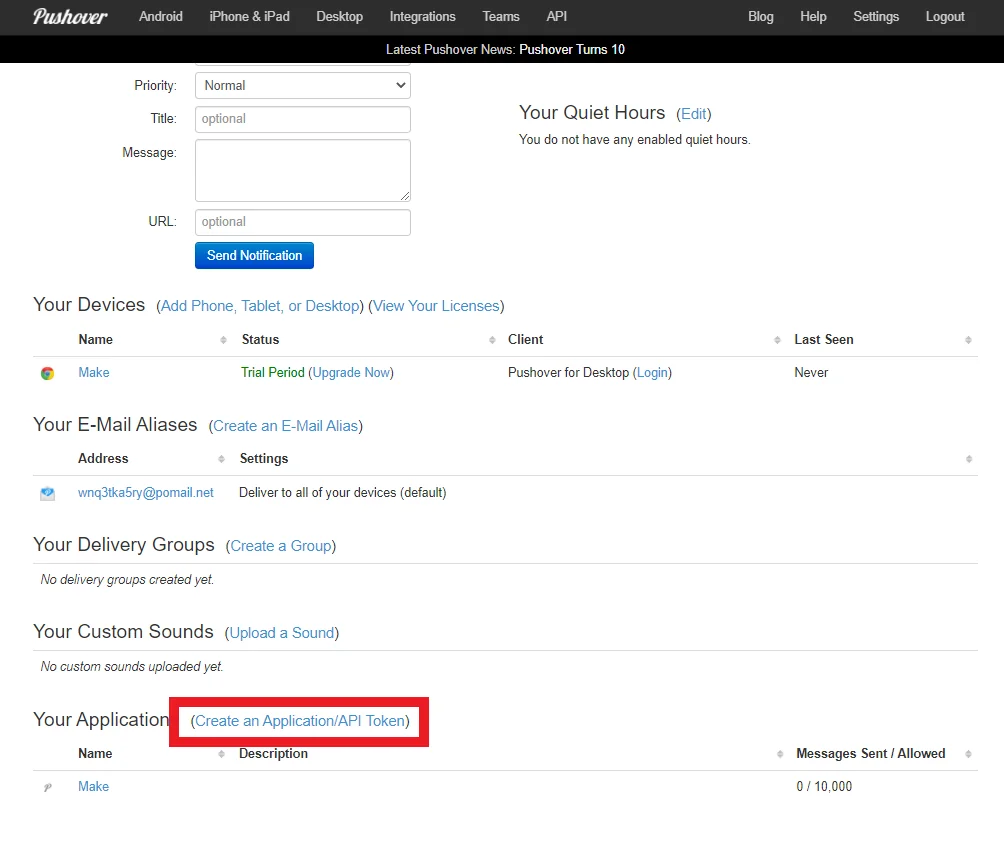Click the Last Seen column header
This screenshot has height=842, width=1004.
pyautogui.click(x=824, y=340)
